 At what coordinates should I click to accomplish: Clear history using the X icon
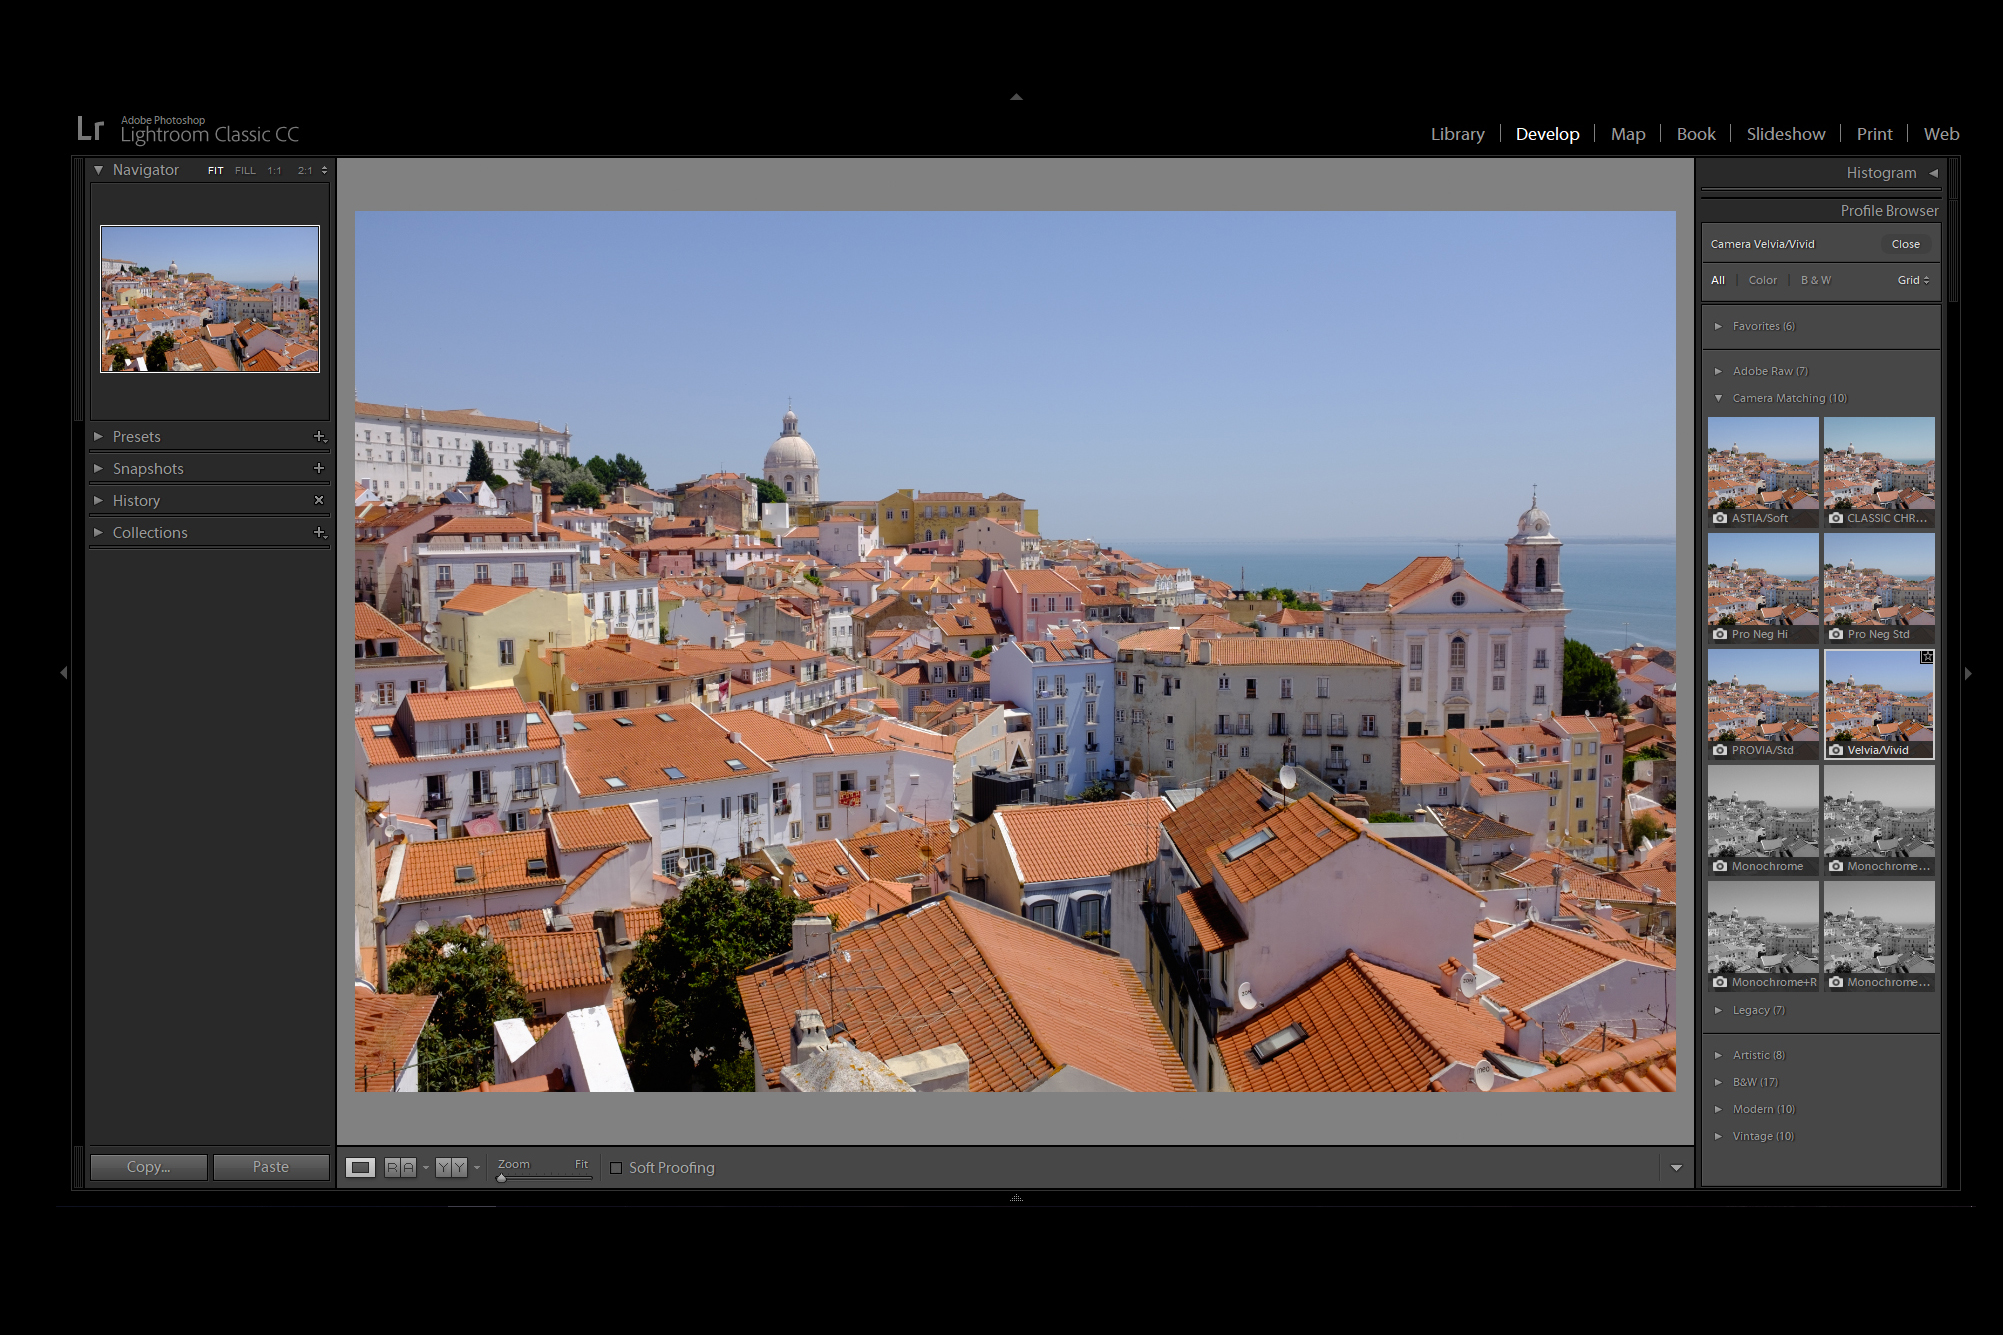point(319,500)
